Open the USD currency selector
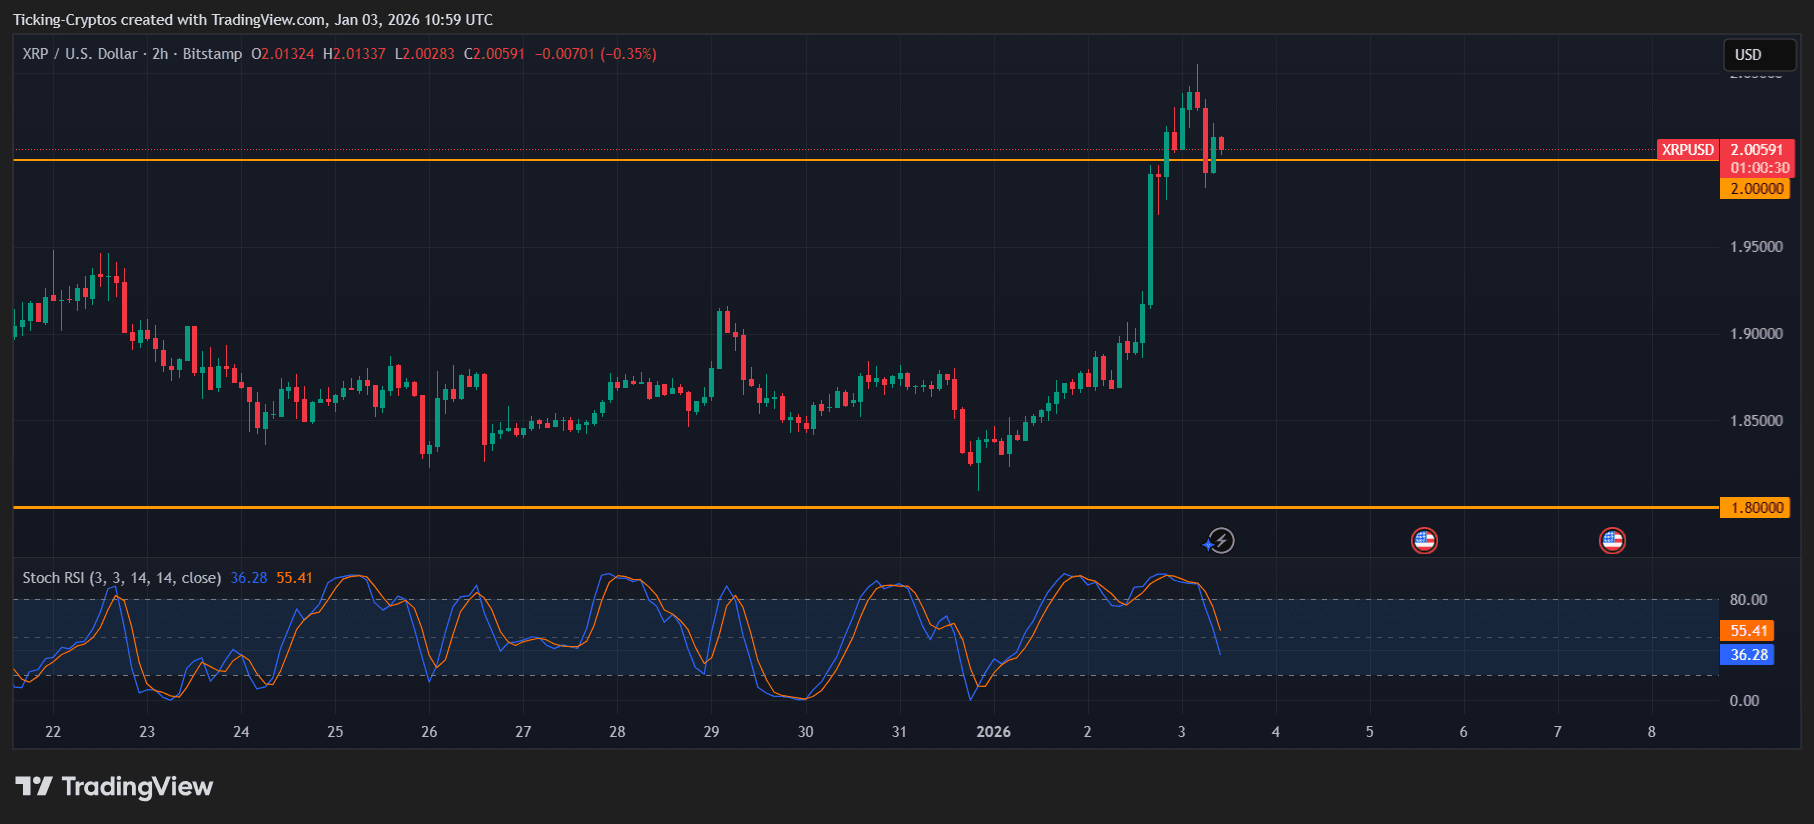 tap(1758, 55)
